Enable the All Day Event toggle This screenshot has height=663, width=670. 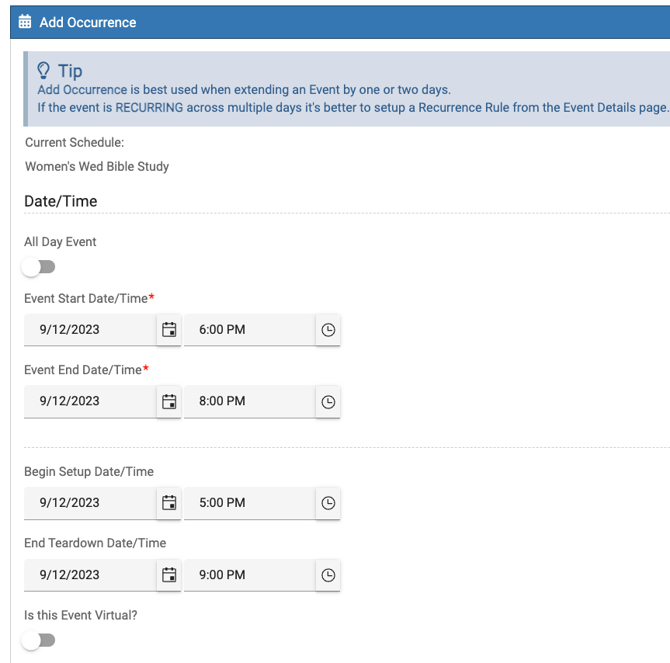40,267
